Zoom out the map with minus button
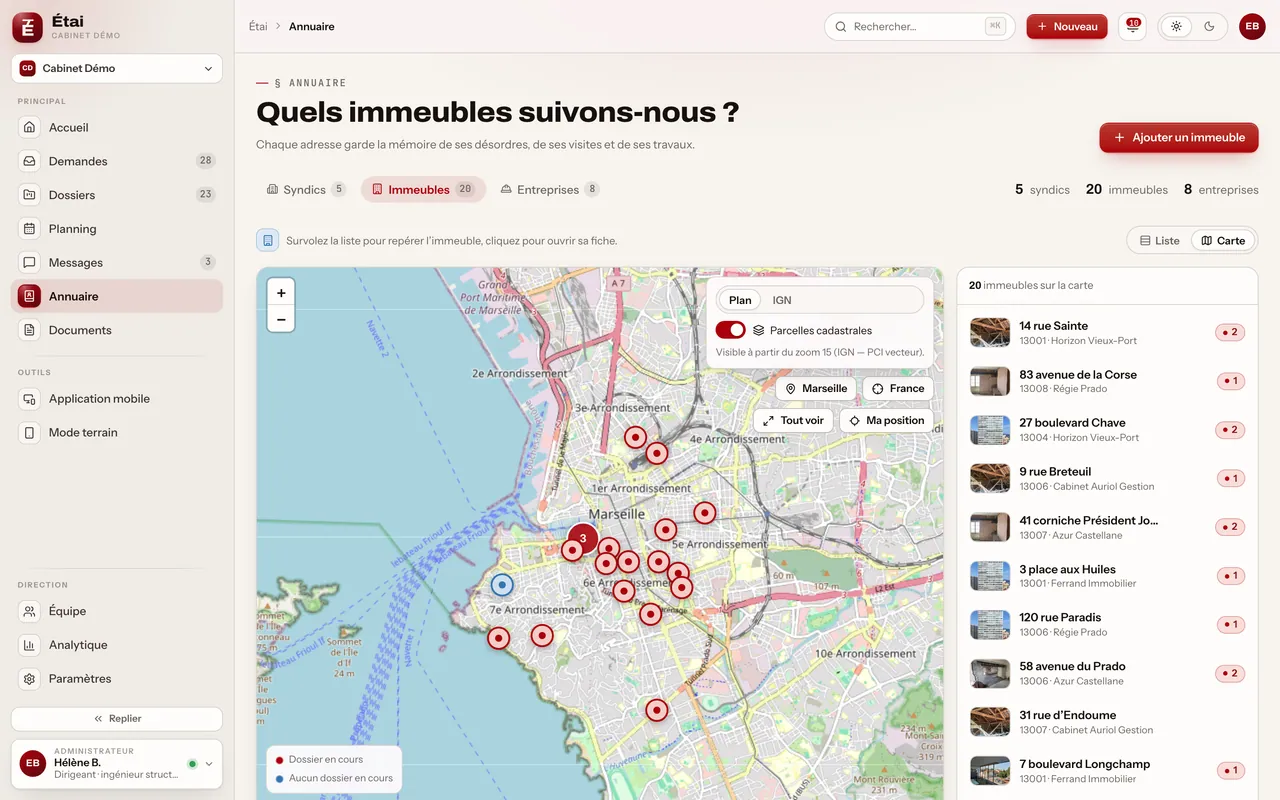 click(x=281, y=319)
